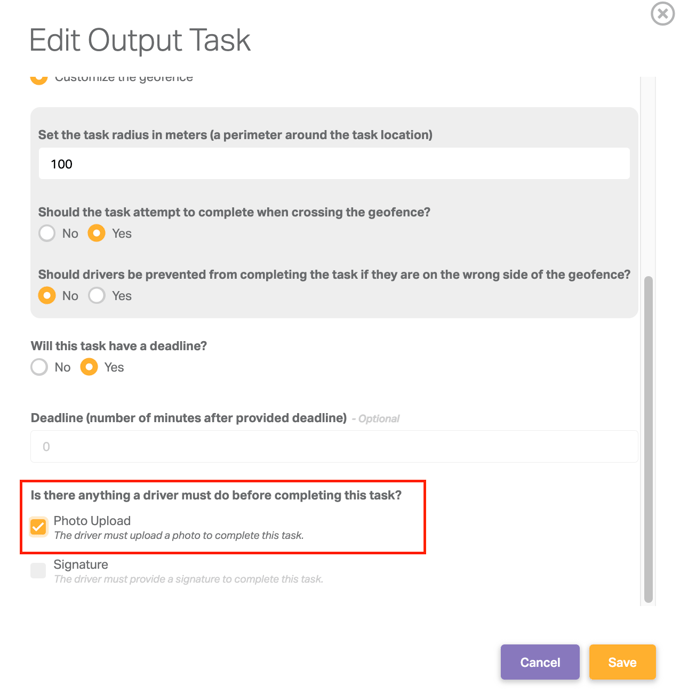Select Yes for geofence crossing completion
Screen dimensions: 688x694
[x=97, y=233]
